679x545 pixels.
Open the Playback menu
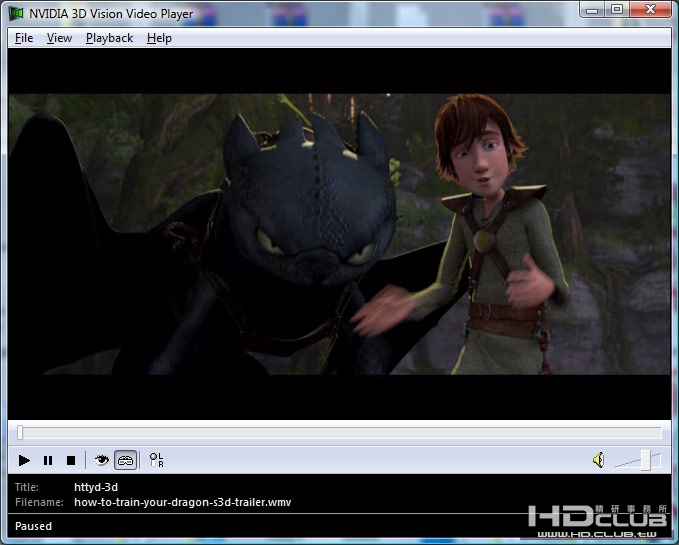(110, 38)
